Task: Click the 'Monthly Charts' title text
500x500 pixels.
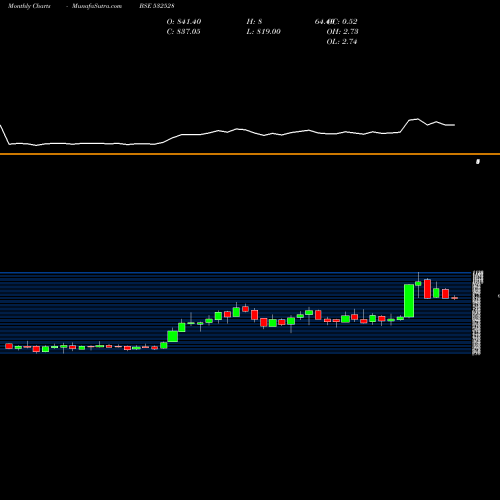Action: pos(29,6)
